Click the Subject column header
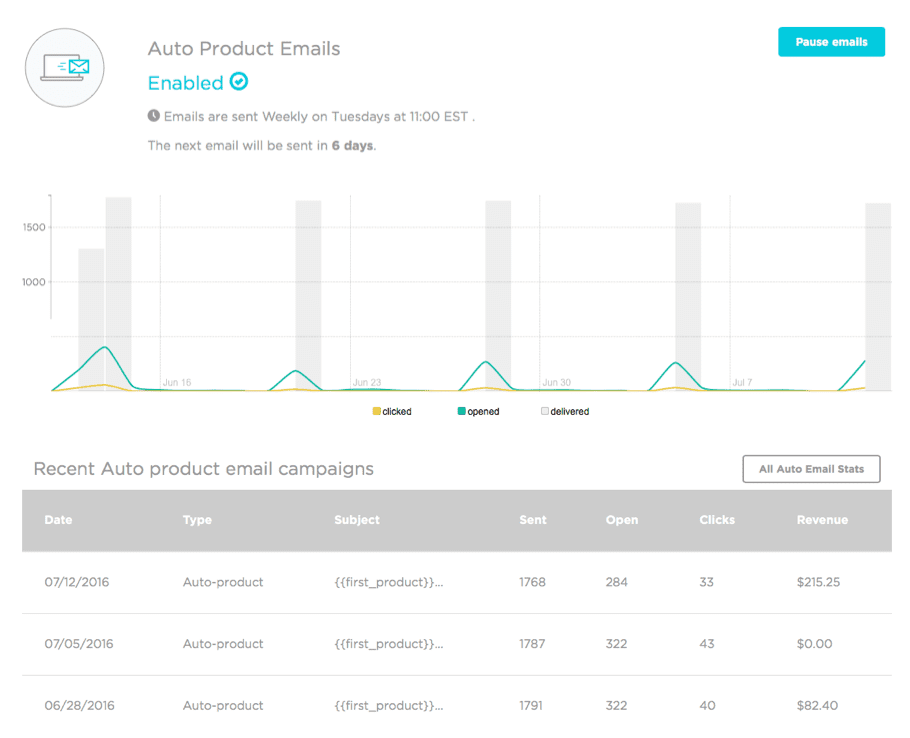Viewport: 910px width, 738px height. click(x=357, y=520)
